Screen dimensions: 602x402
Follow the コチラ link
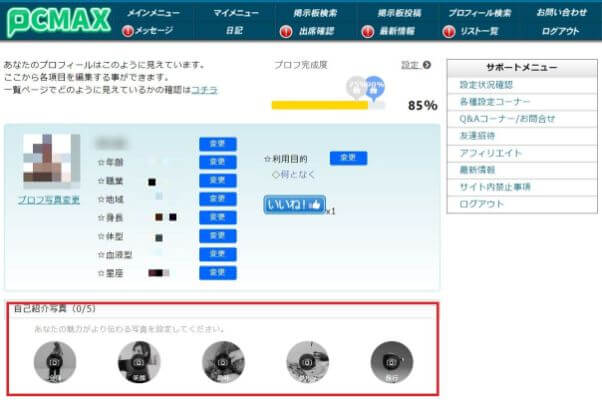click(x=204, y=90)
